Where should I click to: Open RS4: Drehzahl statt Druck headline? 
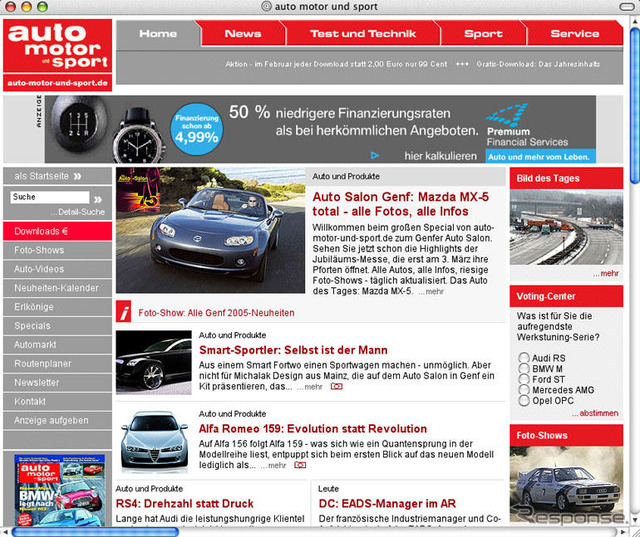(x=184, y=504)
